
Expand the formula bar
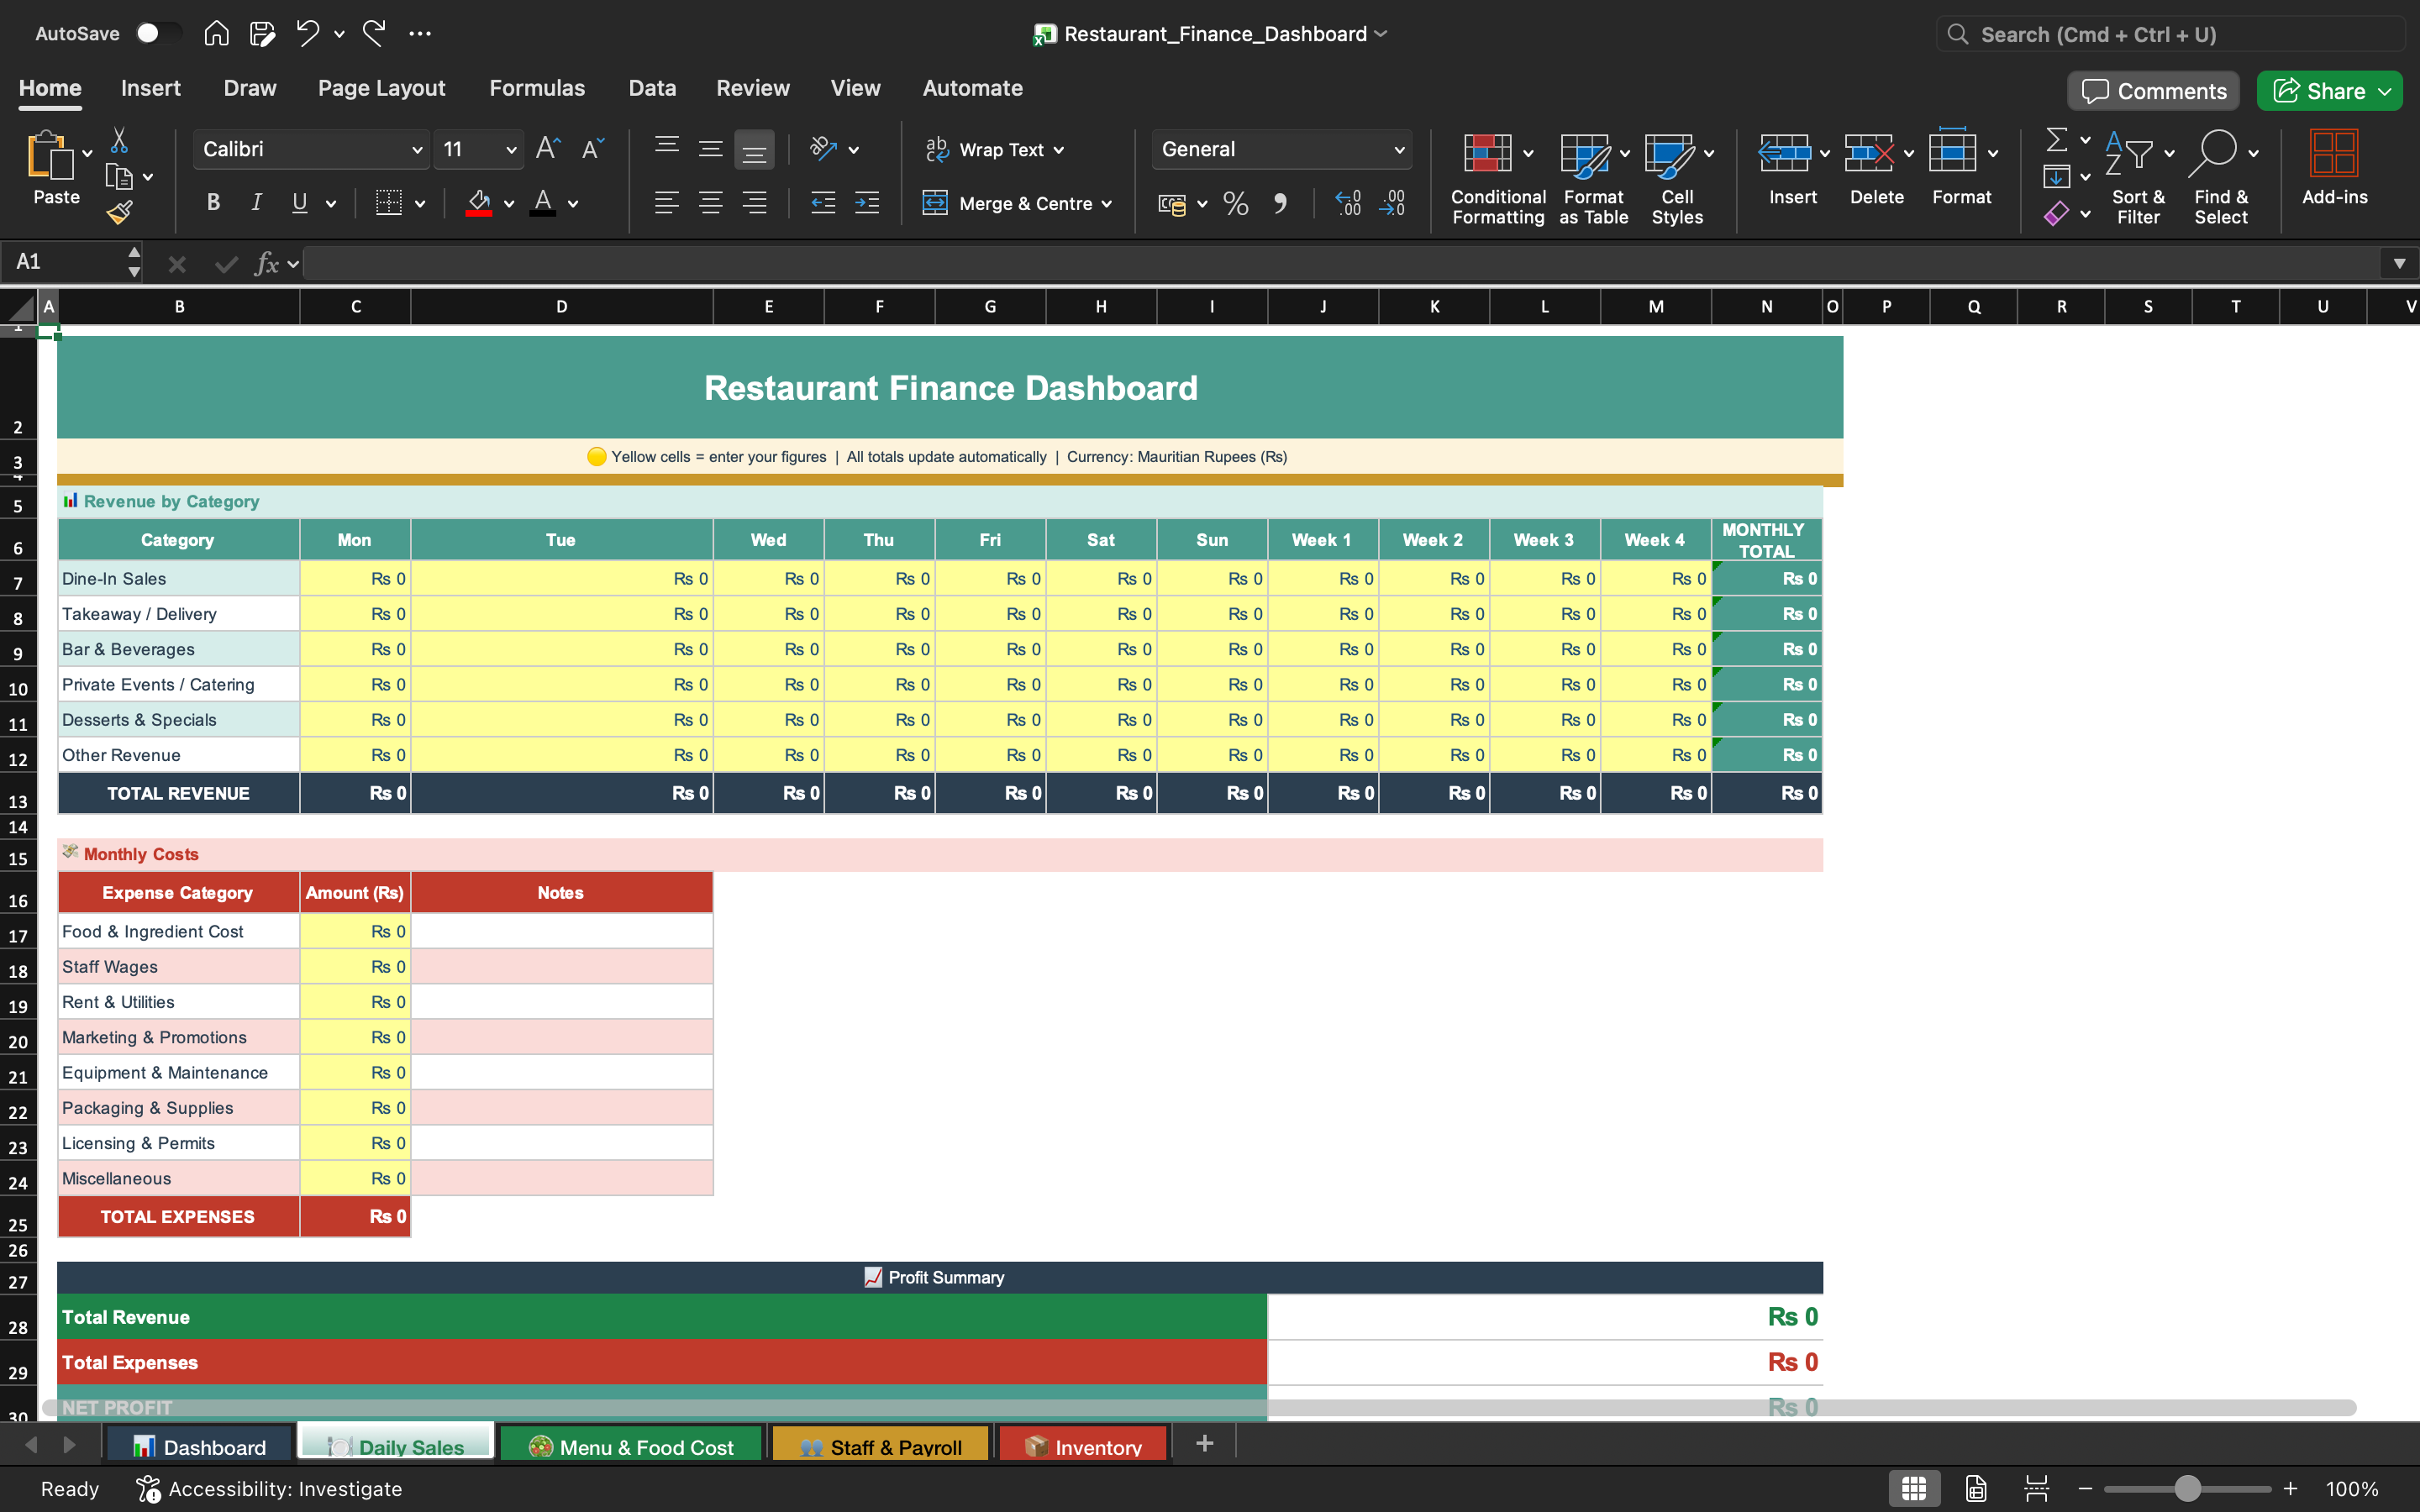(2398, 263)
